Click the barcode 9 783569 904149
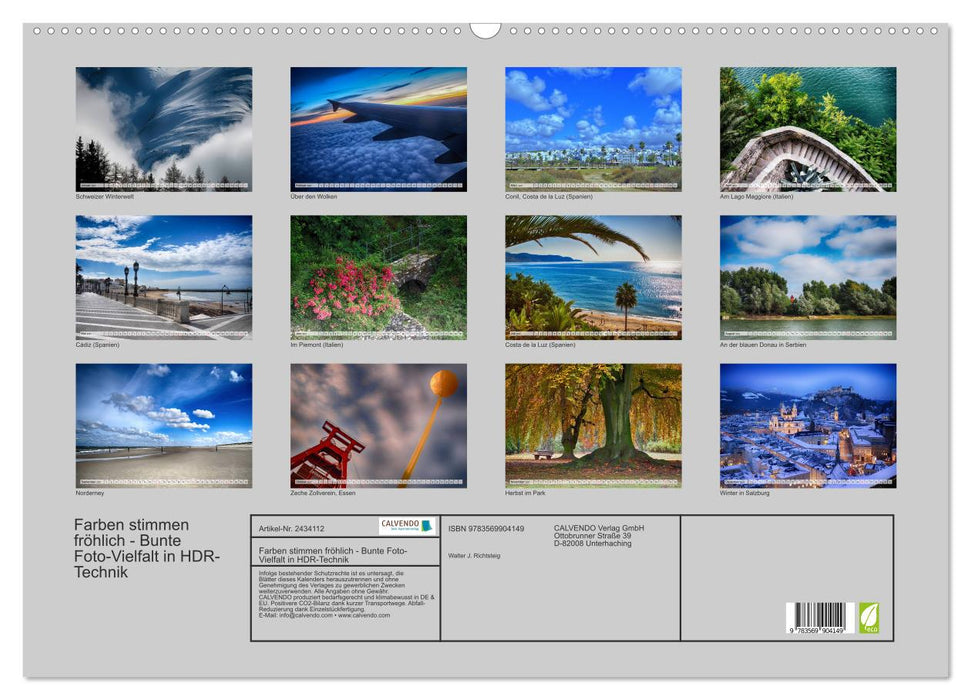The image size is (971, 700). click(x=820, y=618)
